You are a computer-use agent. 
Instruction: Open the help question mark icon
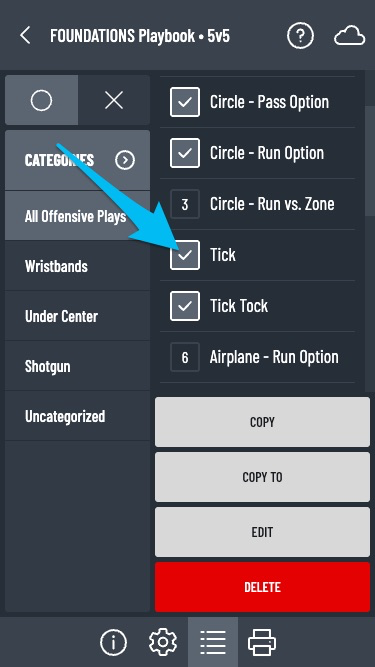click(x=300, y=36)
